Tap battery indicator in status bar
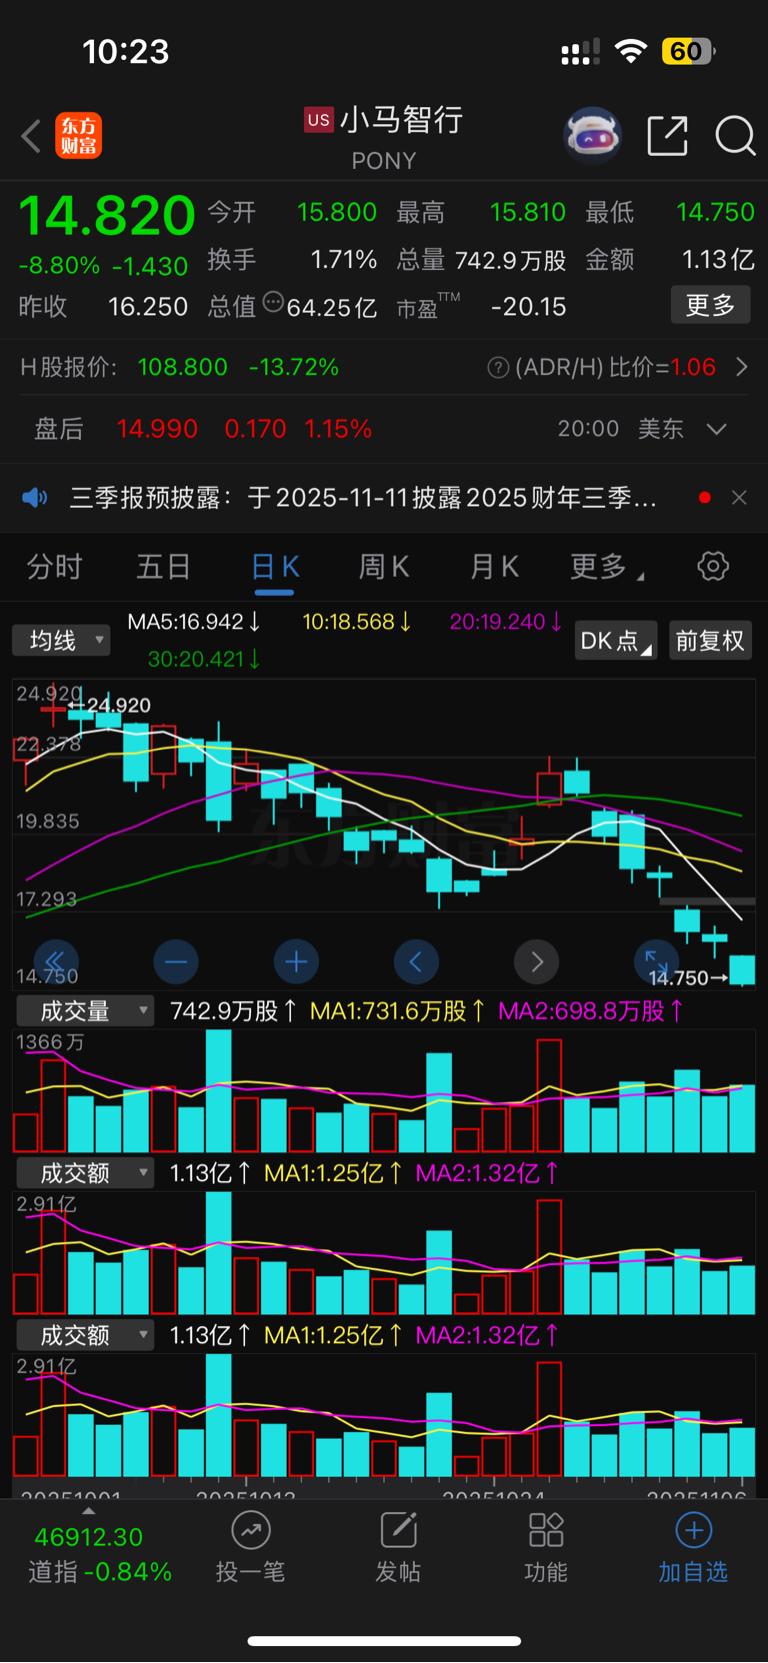Viewport: 768px width, 1663px height. [688, 51]
